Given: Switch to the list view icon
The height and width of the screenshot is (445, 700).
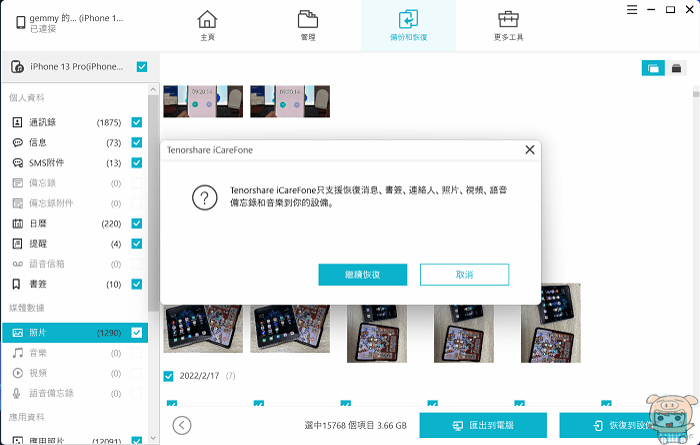Looking at the screenshot, I should point(676,68).
